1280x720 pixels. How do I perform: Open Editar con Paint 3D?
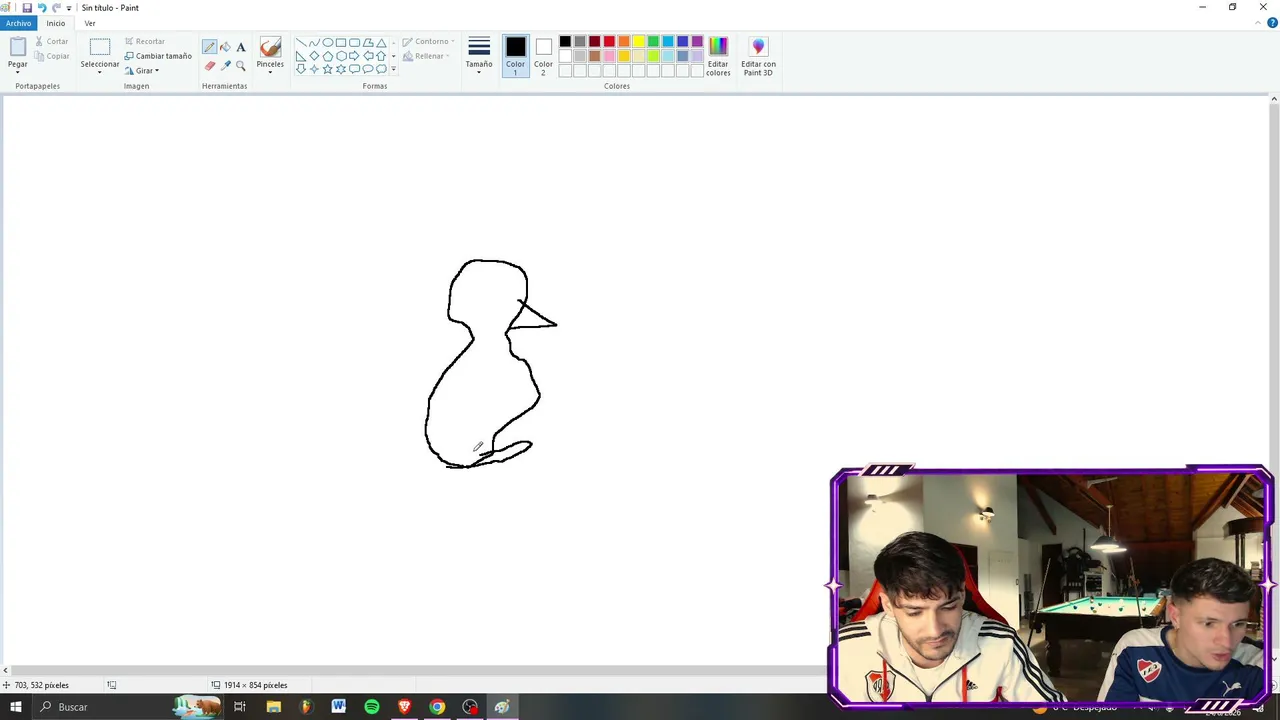(x=758, y=56)
